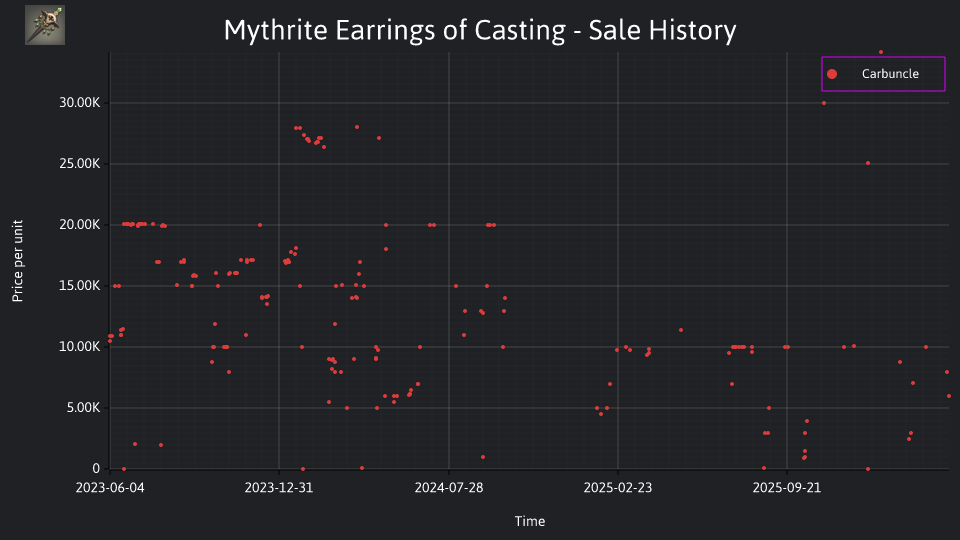
Task: Click the 30K sale point near legend
Action: coord(823,103)
